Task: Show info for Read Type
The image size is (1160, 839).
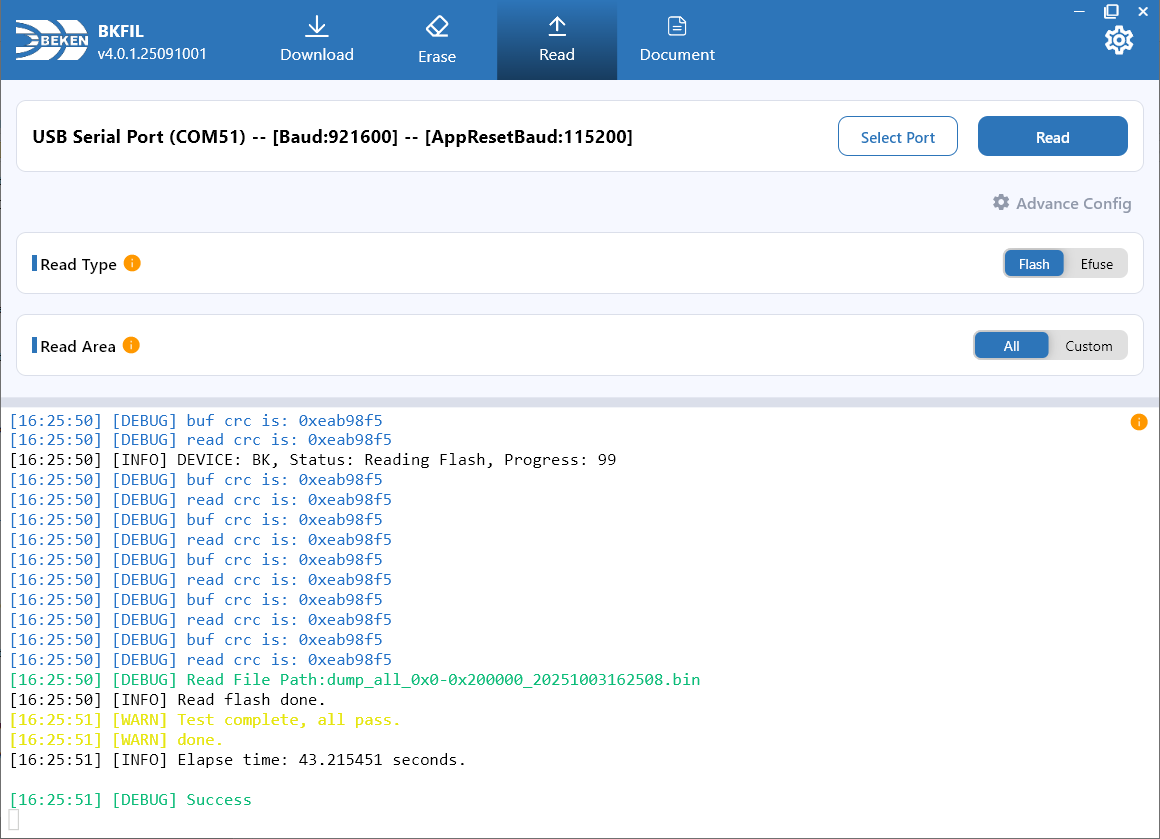Action: [132, 263]
